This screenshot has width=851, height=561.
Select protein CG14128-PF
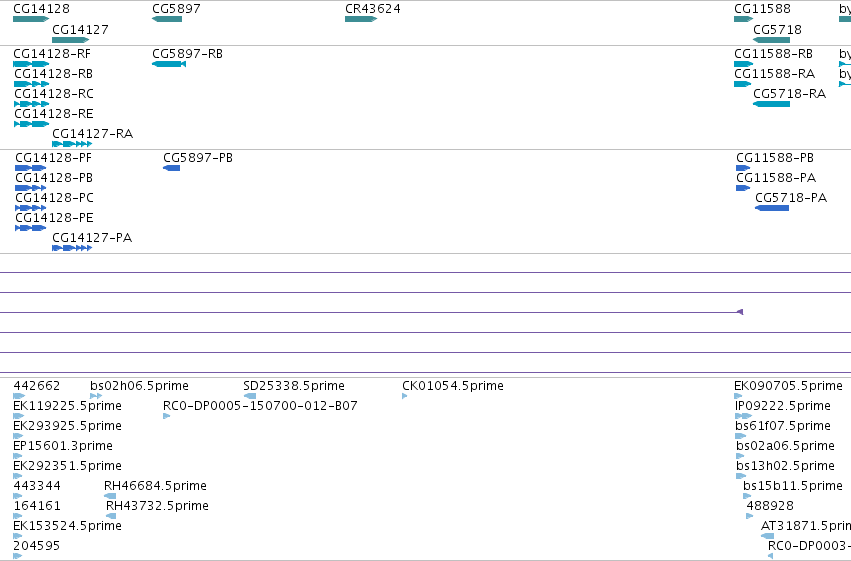[30, 168]
